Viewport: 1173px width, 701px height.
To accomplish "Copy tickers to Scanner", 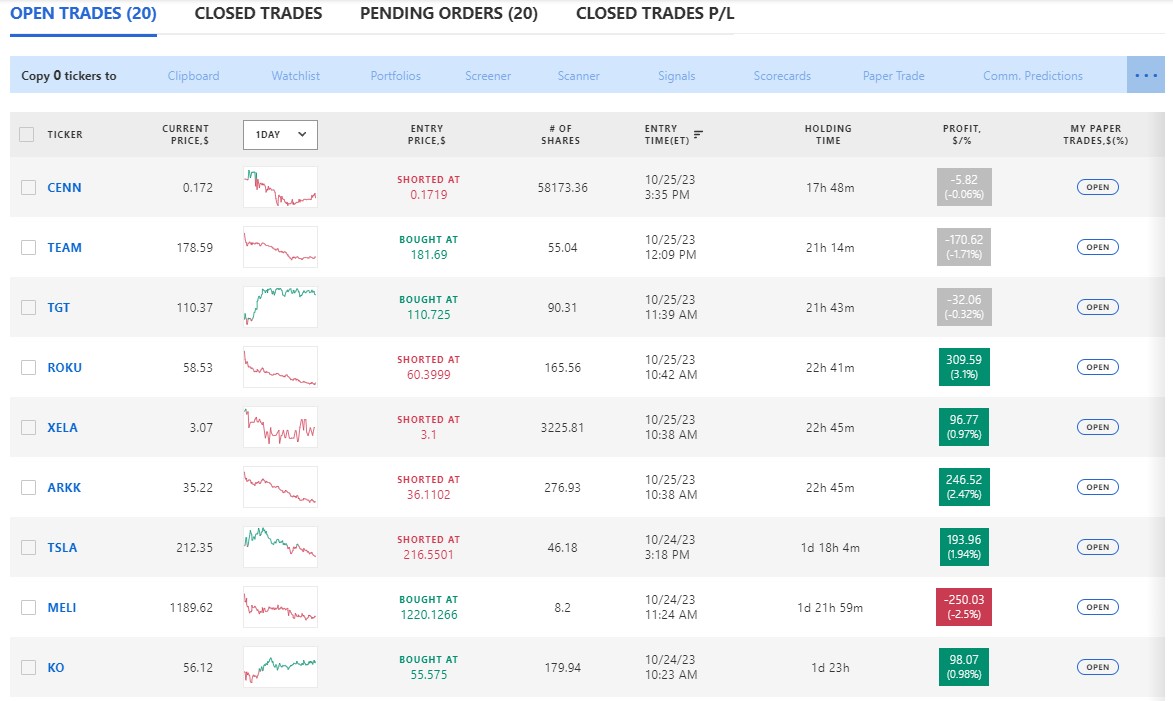I will 578,76.
